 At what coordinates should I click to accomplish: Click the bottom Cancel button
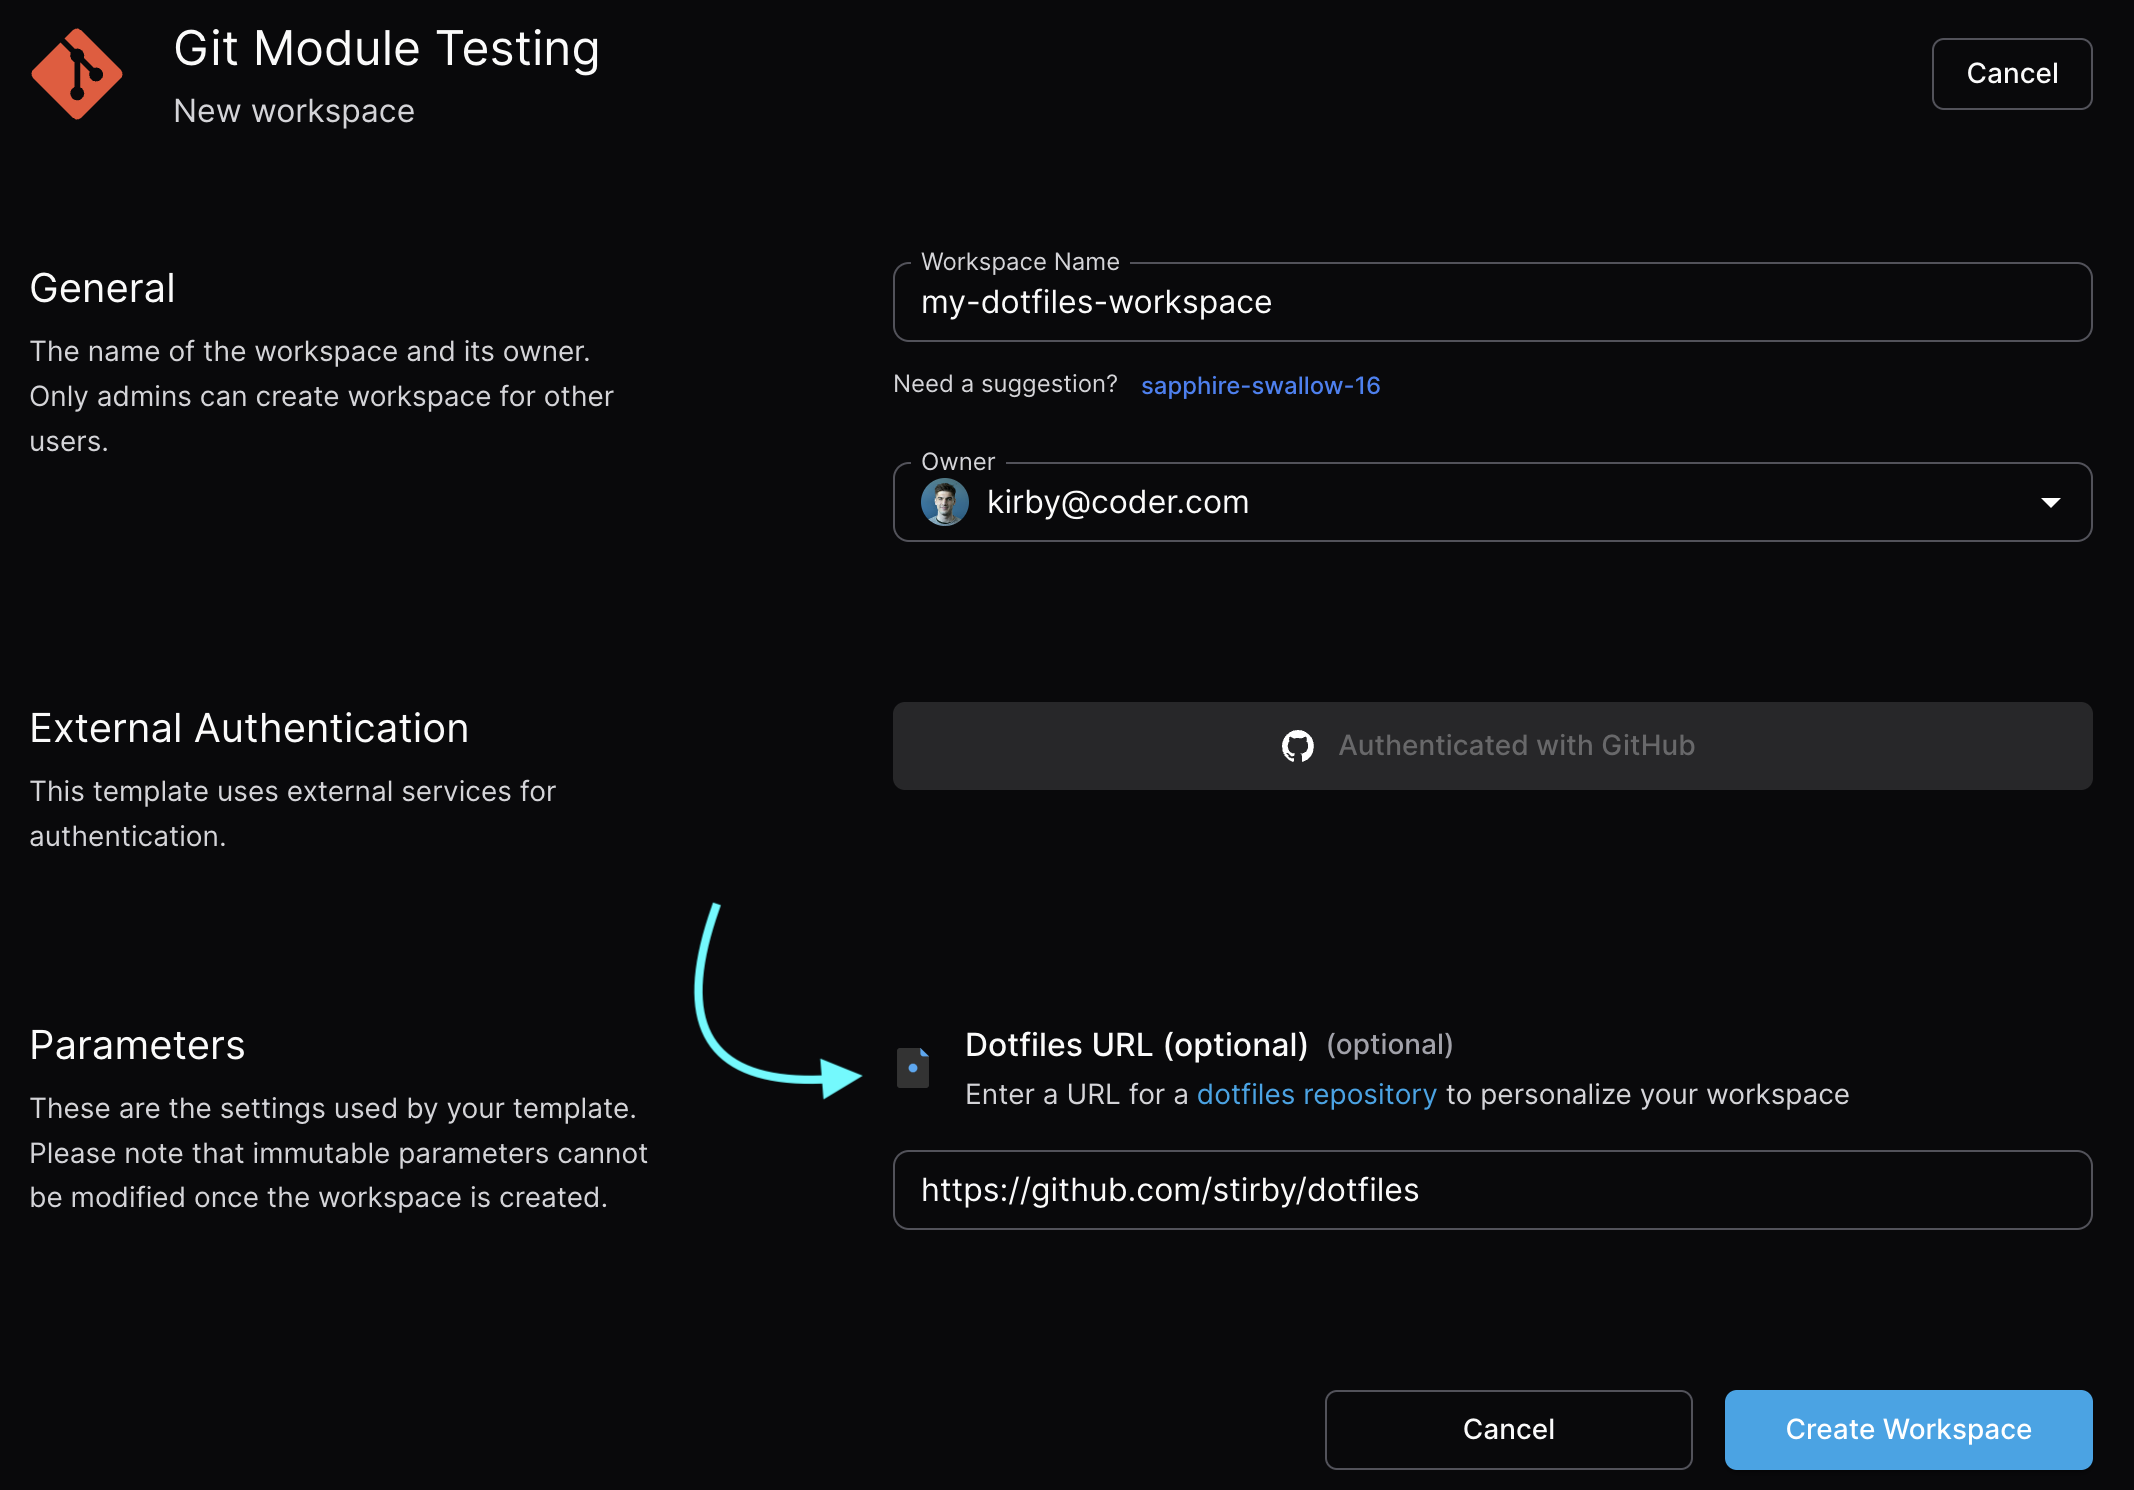(x=1508, y=1430)
